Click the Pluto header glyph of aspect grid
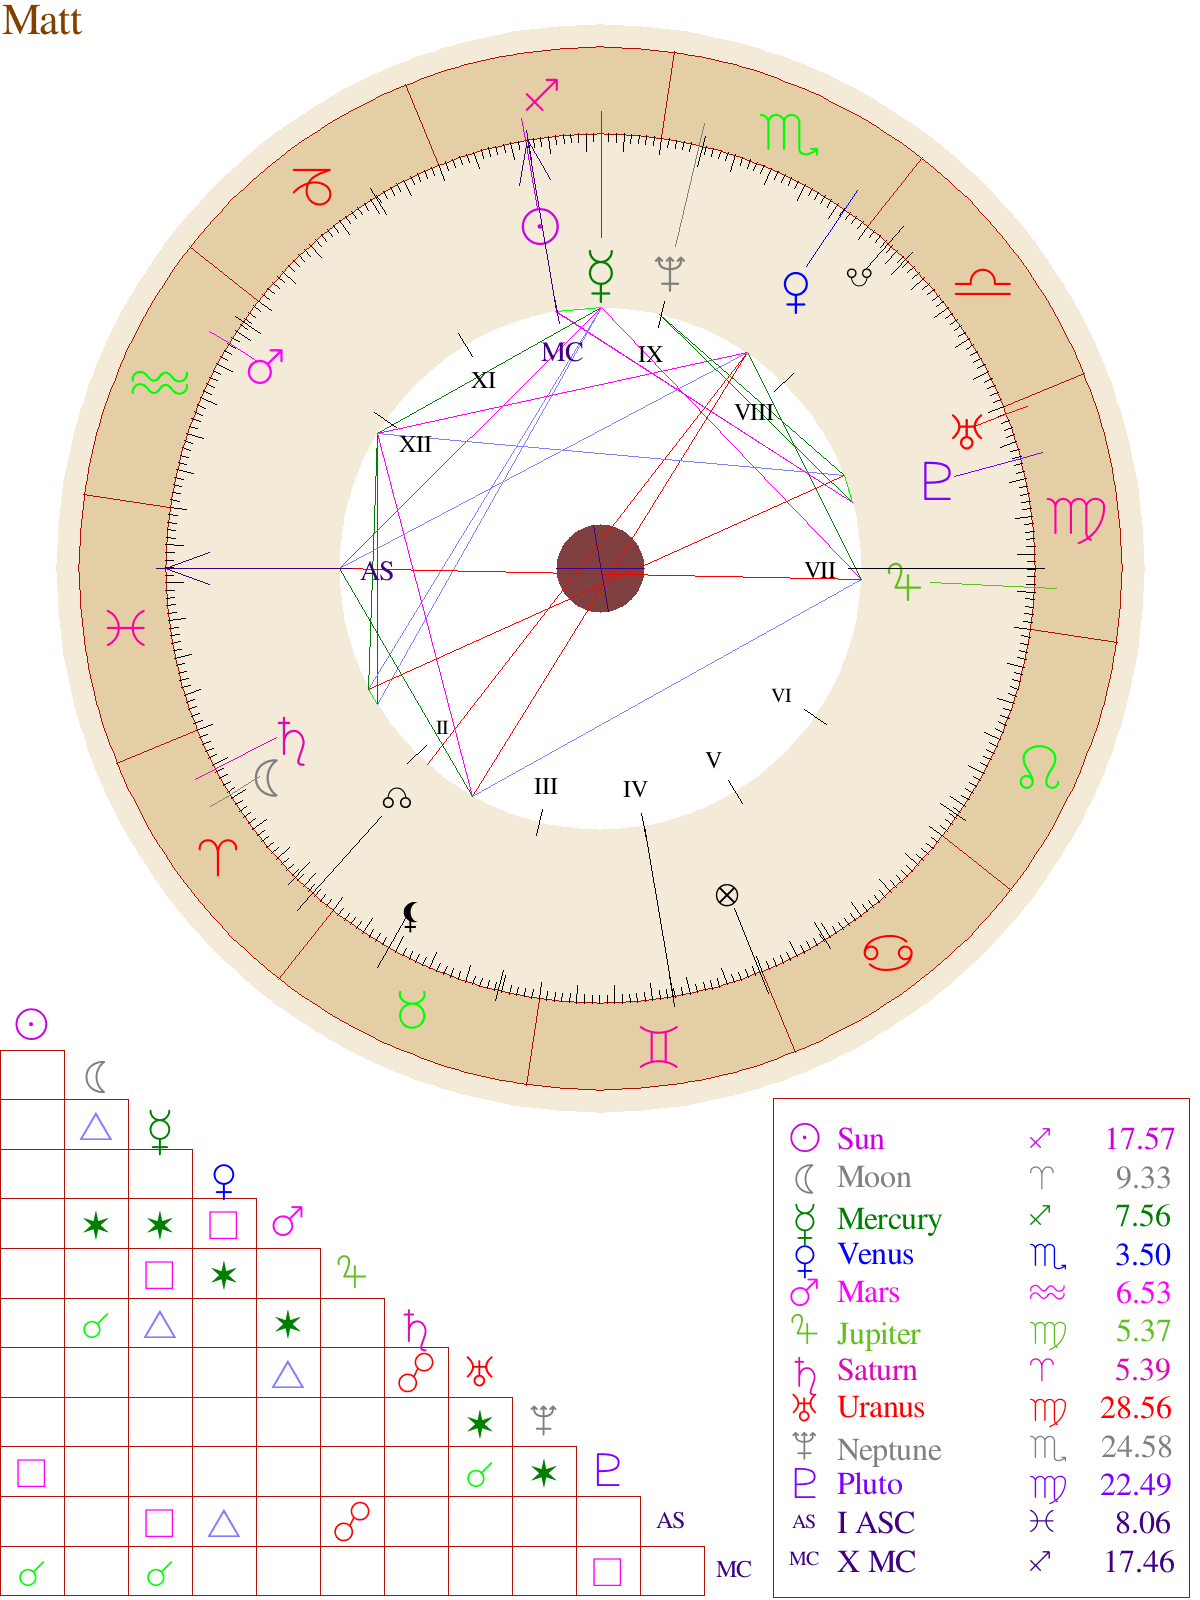 point(608,1469)
